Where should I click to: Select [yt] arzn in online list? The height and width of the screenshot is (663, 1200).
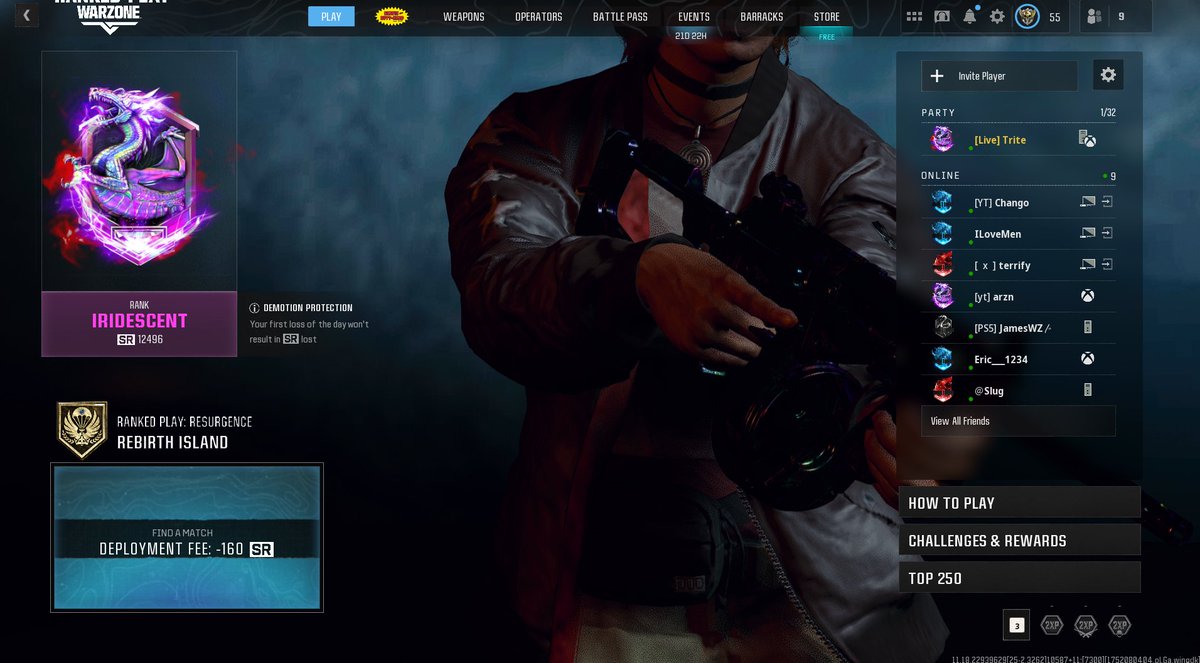(1018, 296)
